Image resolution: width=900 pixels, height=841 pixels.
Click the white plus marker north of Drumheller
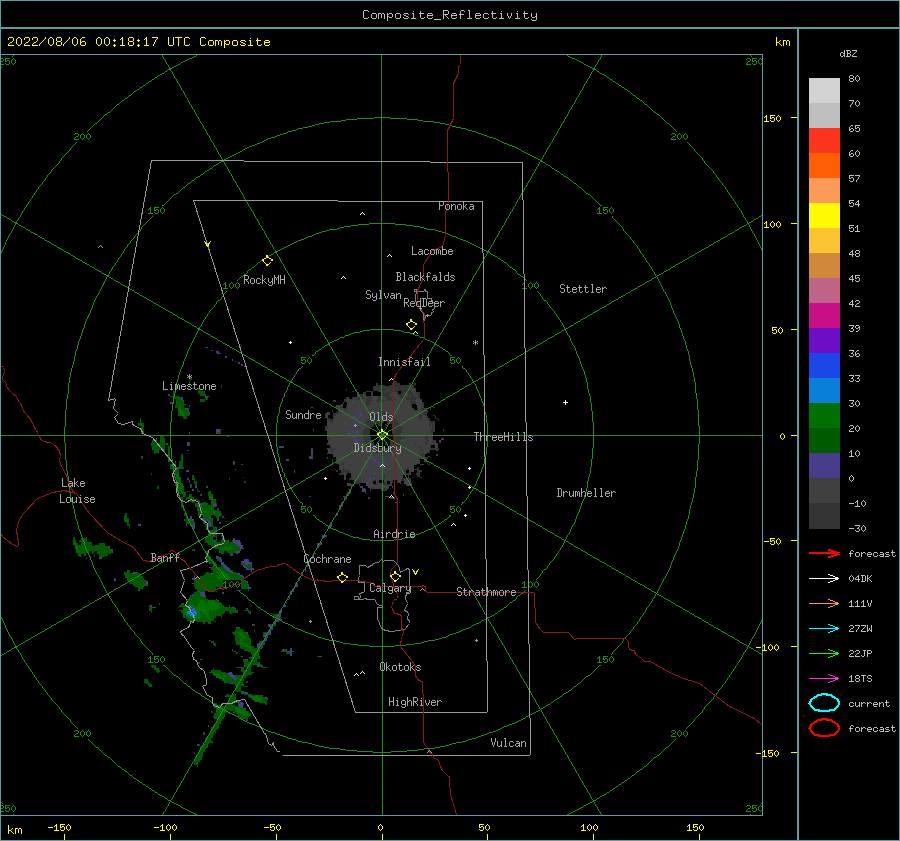(565, 402)
